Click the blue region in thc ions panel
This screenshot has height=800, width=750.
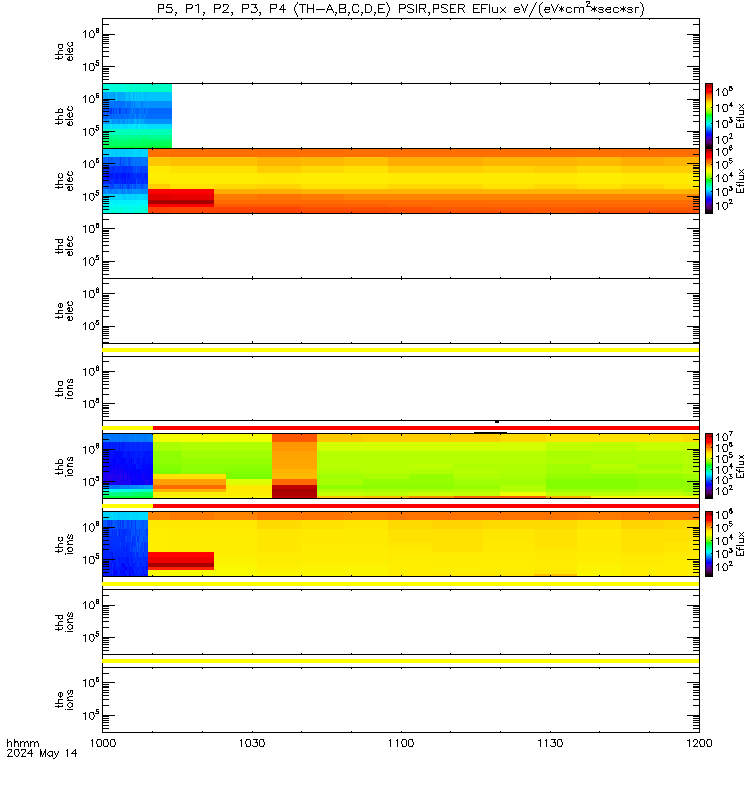125,548
